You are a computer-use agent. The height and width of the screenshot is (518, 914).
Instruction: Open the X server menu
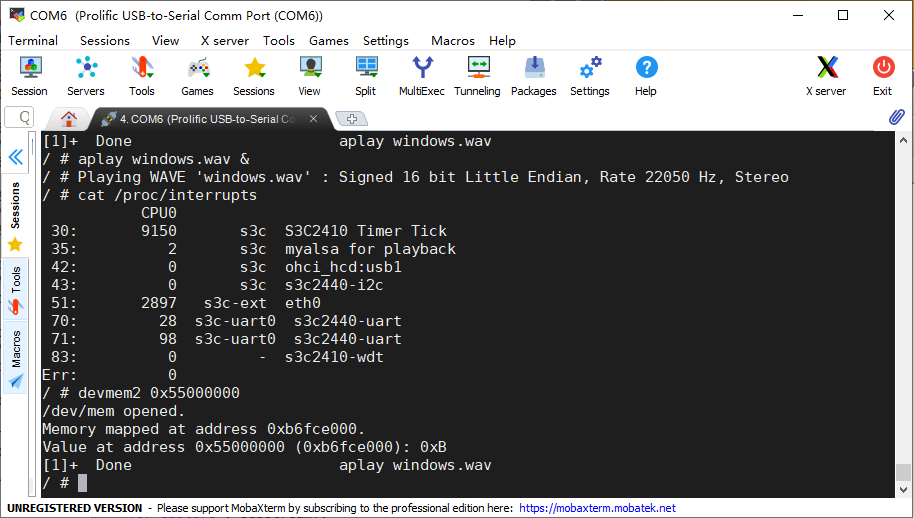point(224,41)
